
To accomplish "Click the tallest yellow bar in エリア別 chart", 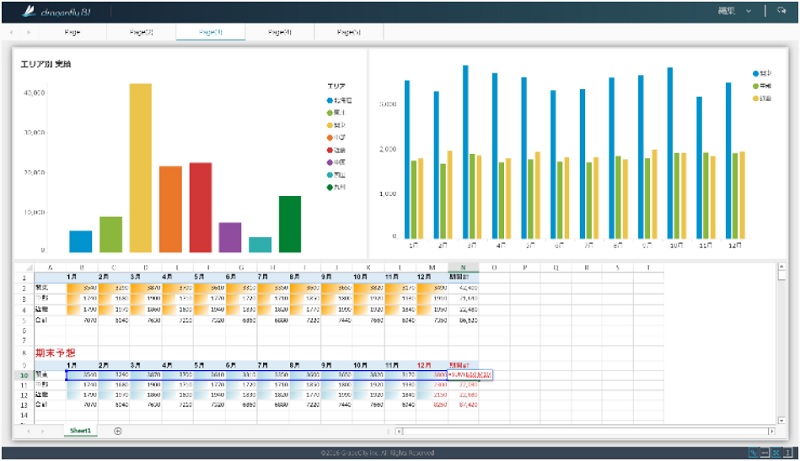I will (x=140, y=168).
